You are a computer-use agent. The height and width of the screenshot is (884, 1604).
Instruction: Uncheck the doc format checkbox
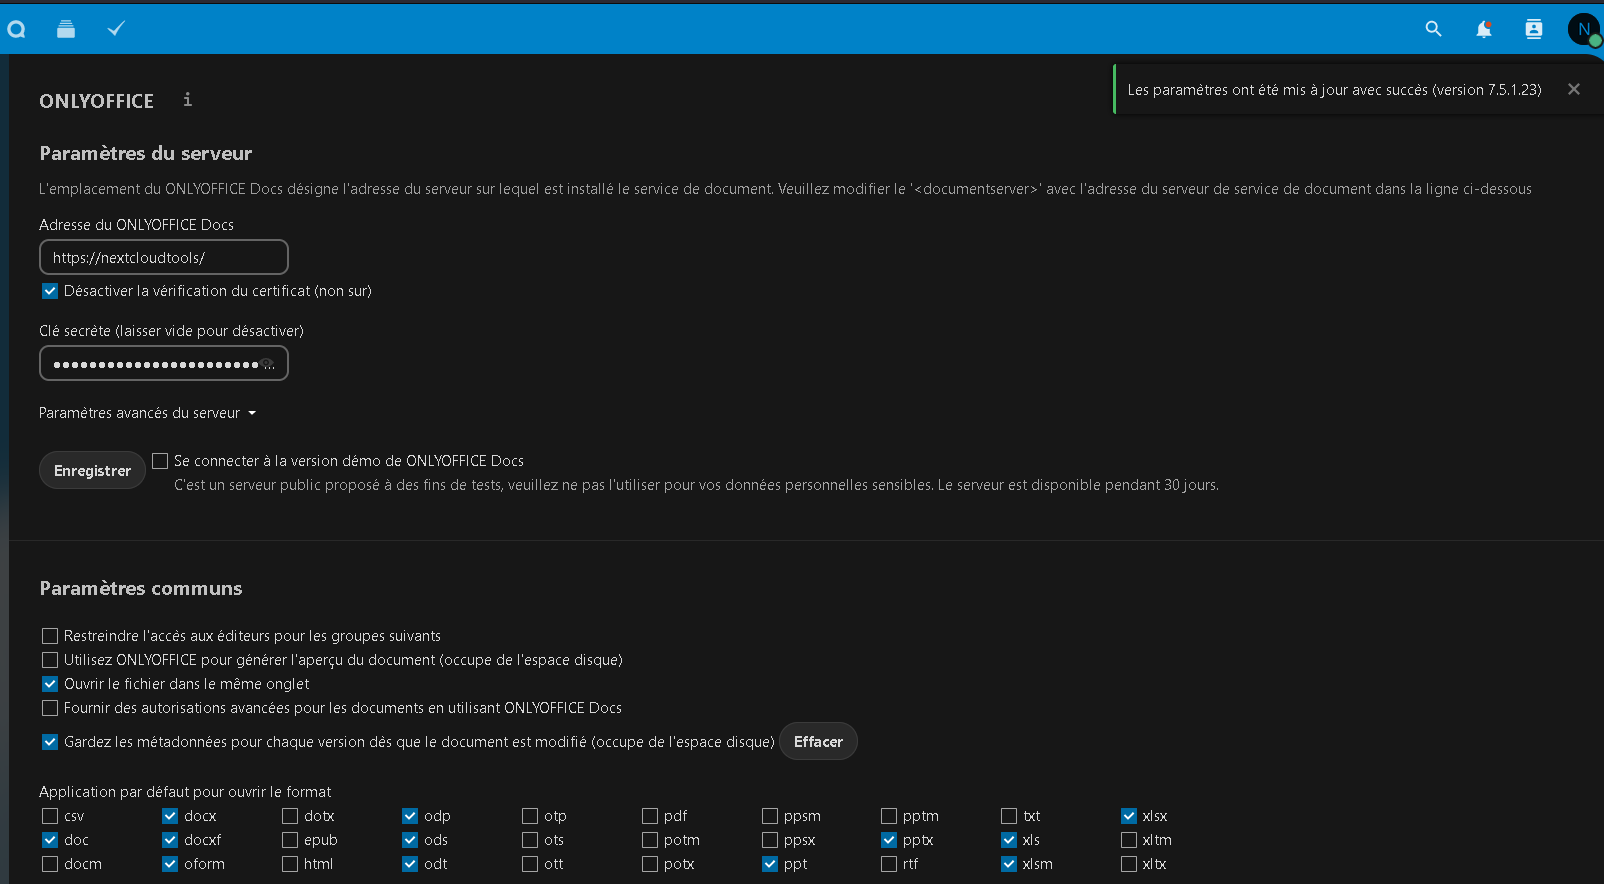pyautogui.click(x=50, y=840)
